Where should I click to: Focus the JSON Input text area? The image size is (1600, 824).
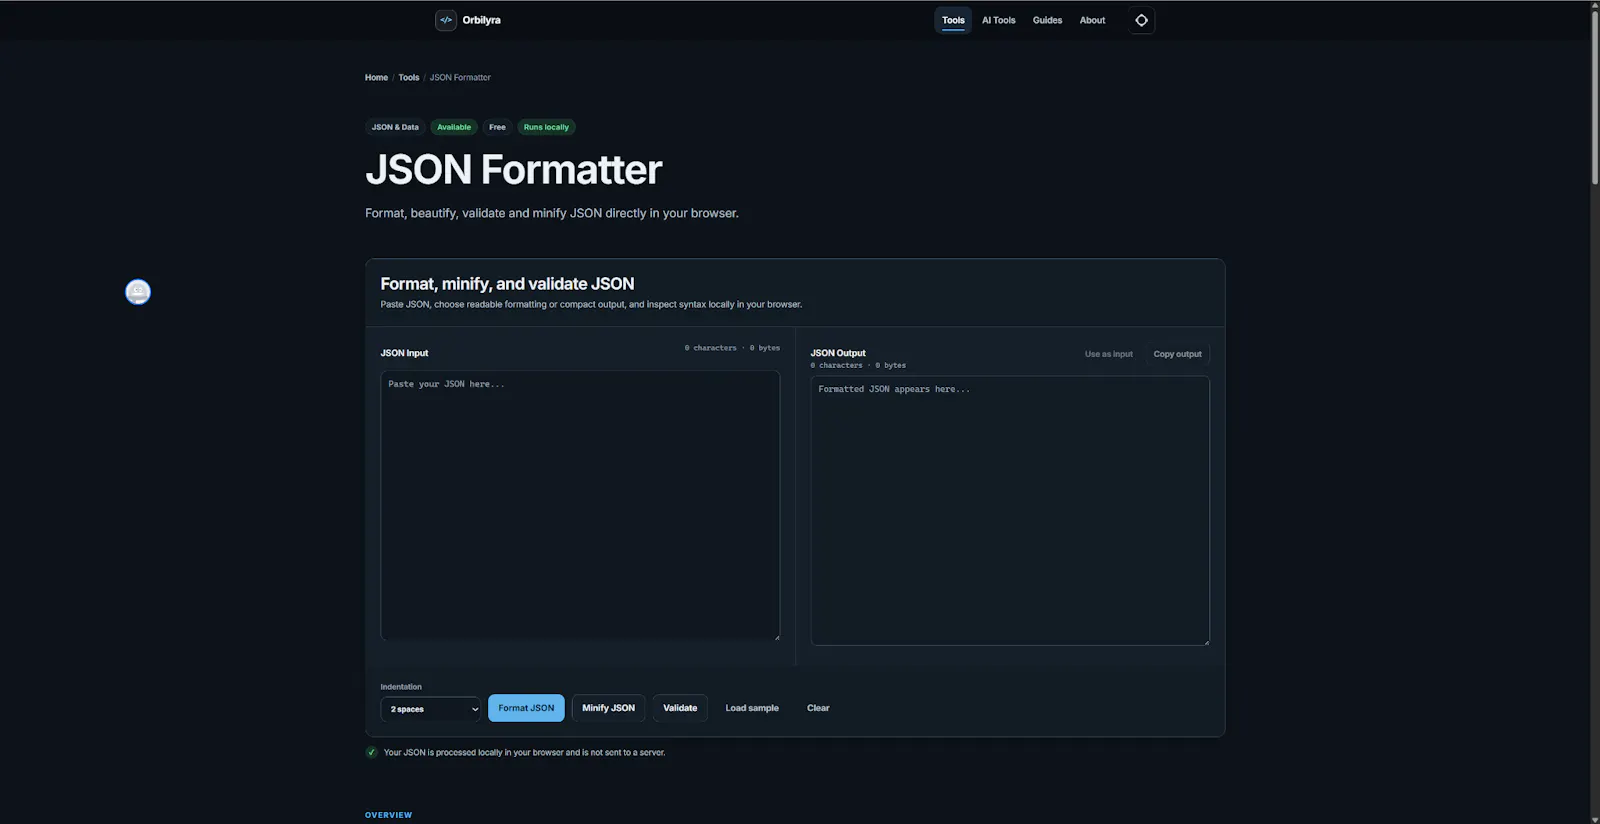(x=580, y=505)
